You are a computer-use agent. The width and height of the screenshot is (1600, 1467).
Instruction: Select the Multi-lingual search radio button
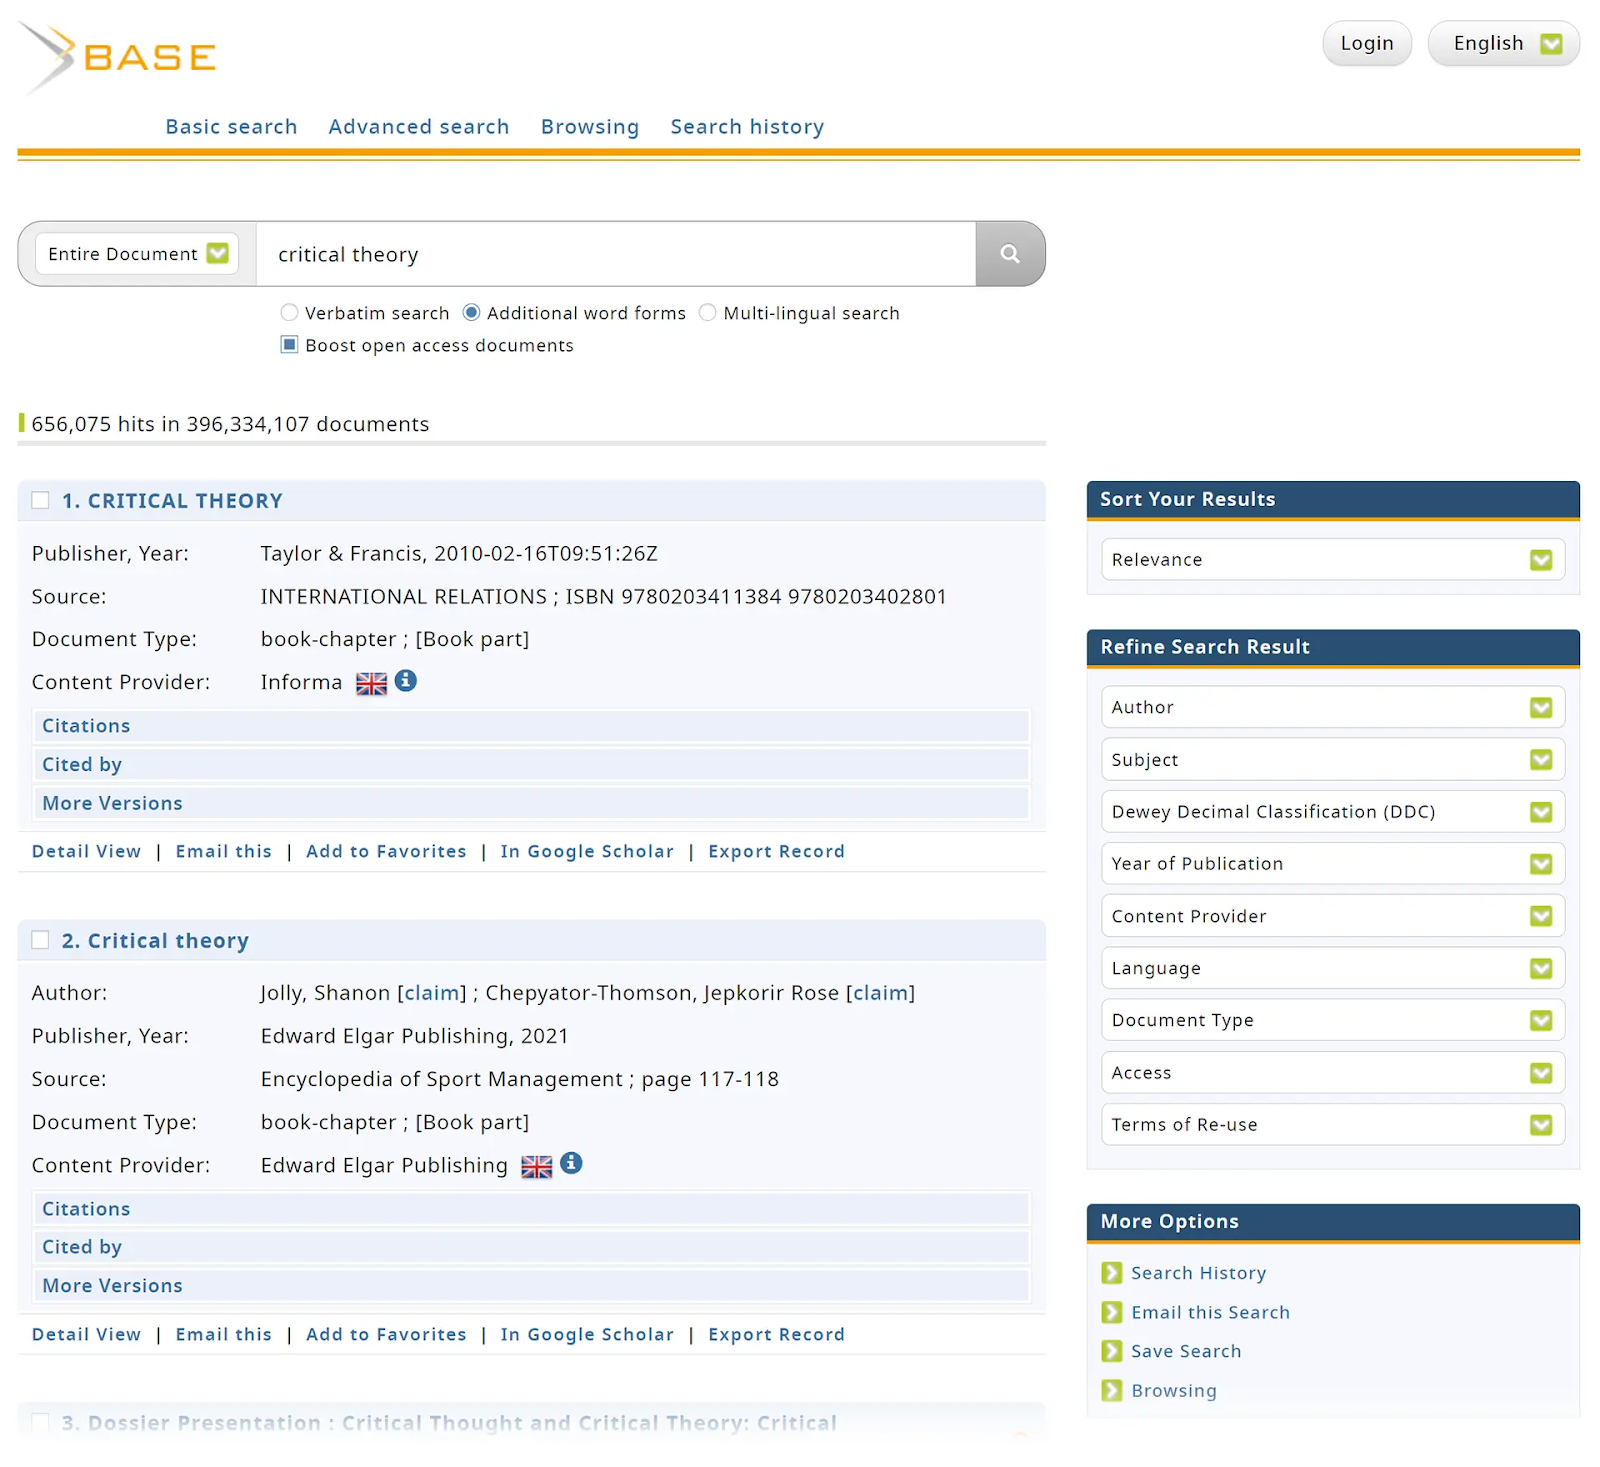tap(708, 313)
